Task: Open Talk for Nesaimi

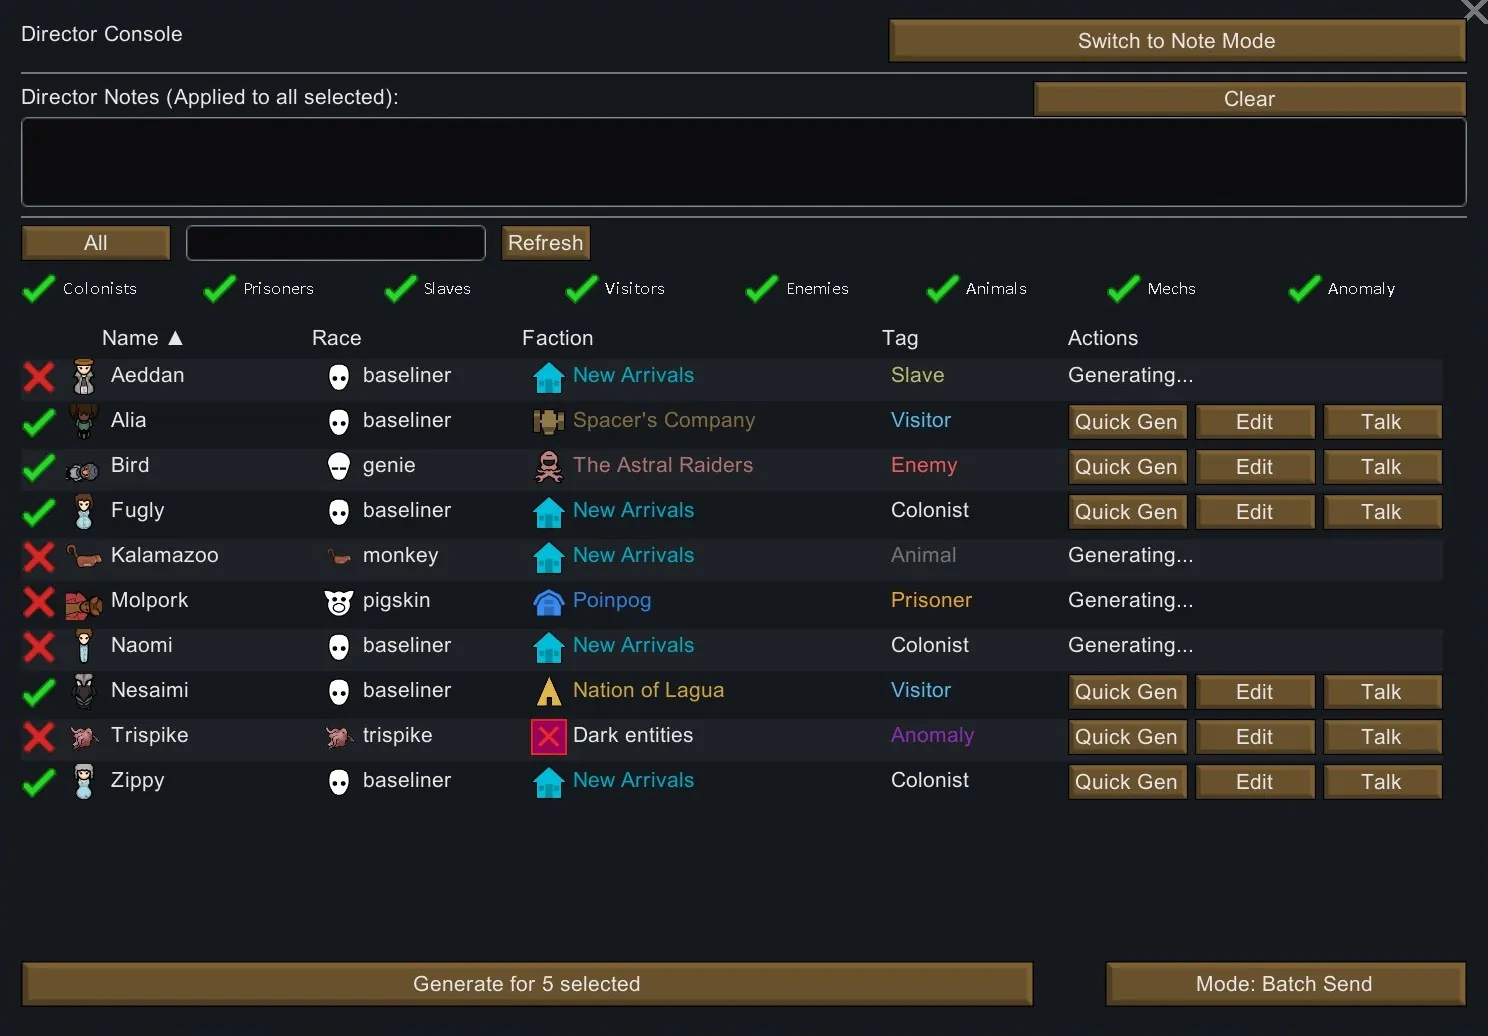Action: 1382,692
